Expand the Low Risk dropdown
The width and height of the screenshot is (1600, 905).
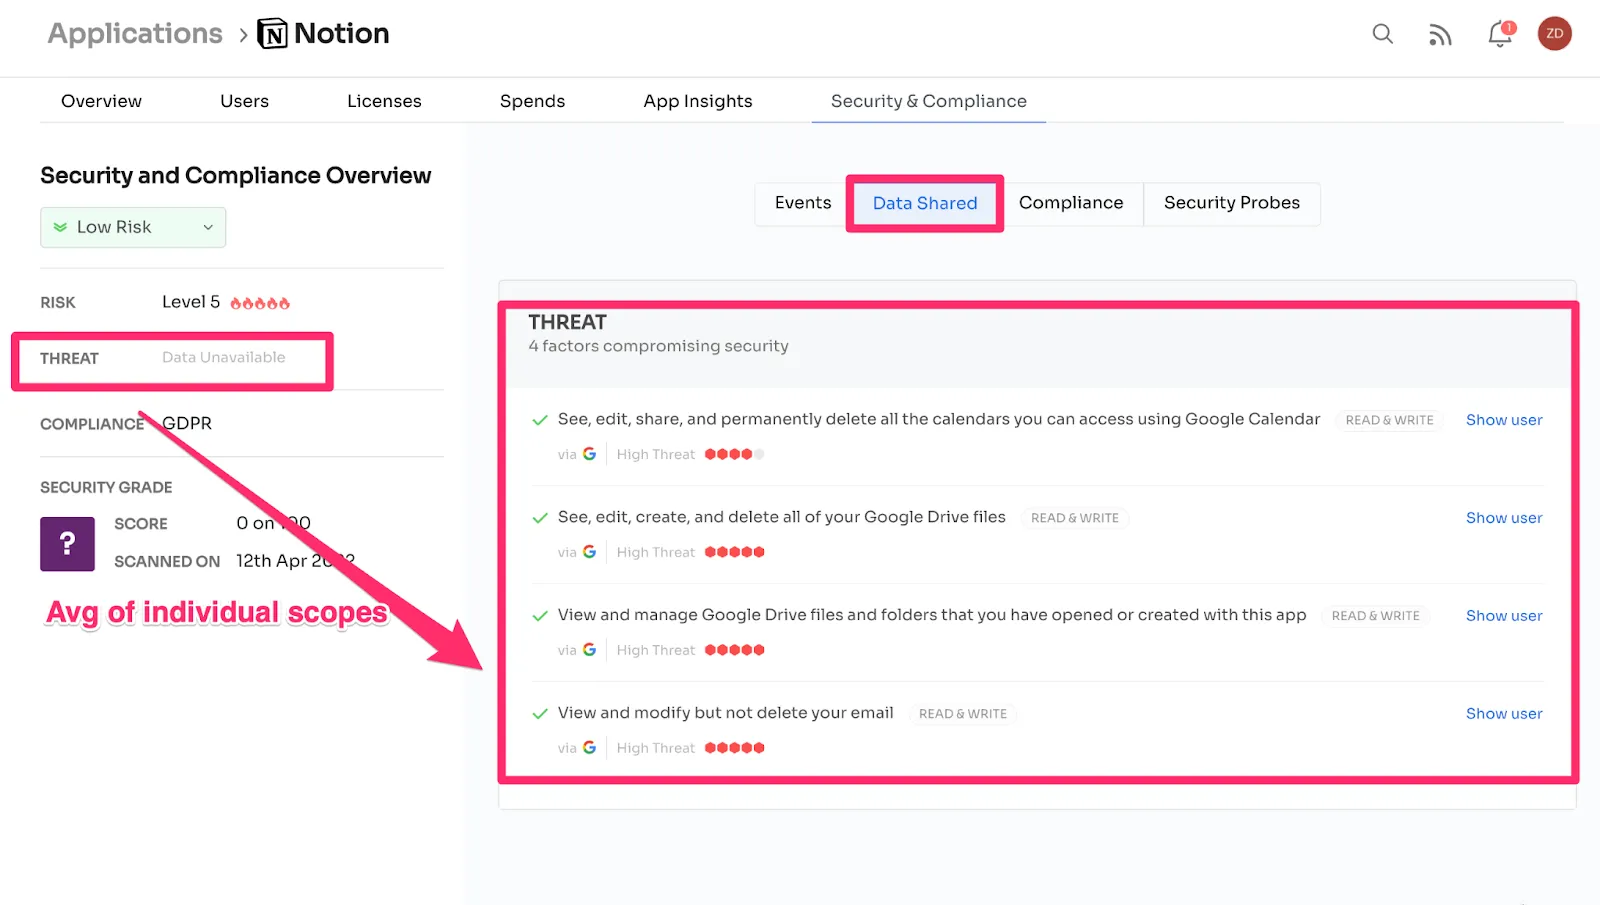[133, 227]
